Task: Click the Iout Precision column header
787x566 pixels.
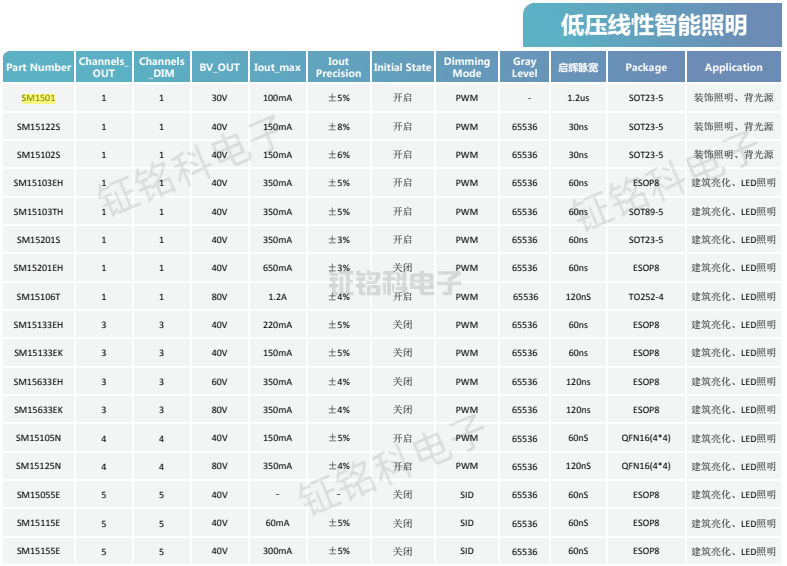Action: 339,67
